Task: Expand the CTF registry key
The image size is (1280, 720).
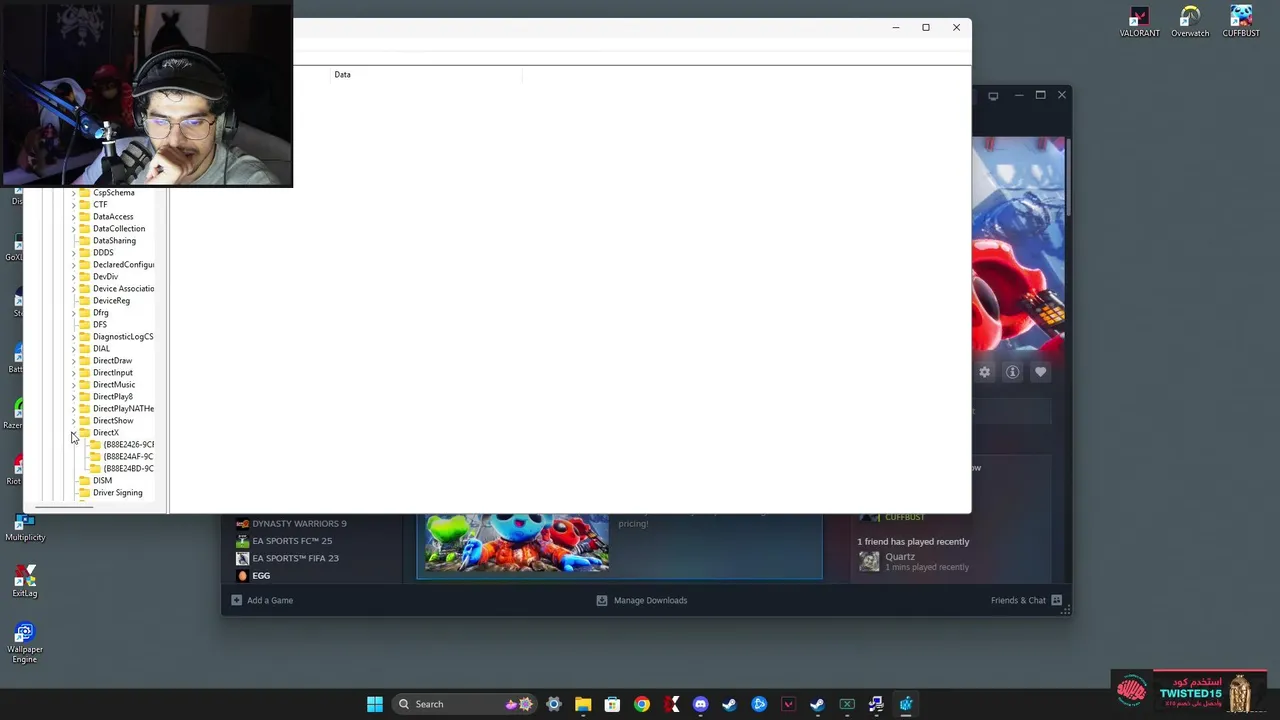Action: click(73, 205)
